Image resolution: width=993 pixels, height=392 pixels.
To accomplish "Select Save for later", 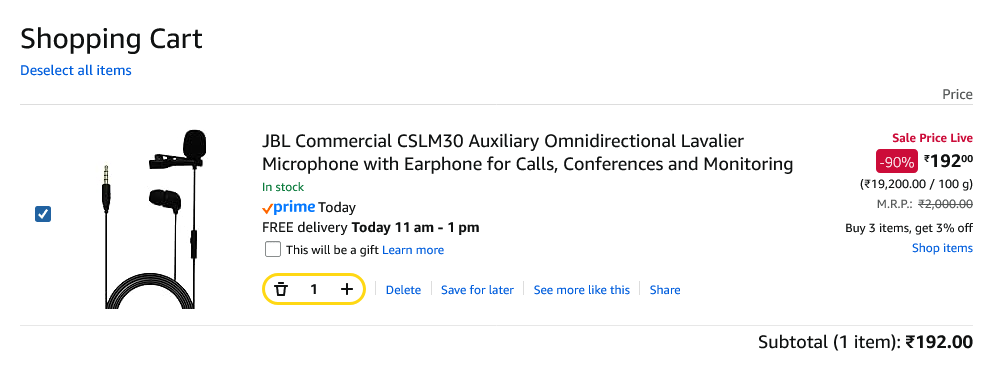I will 478,290.
